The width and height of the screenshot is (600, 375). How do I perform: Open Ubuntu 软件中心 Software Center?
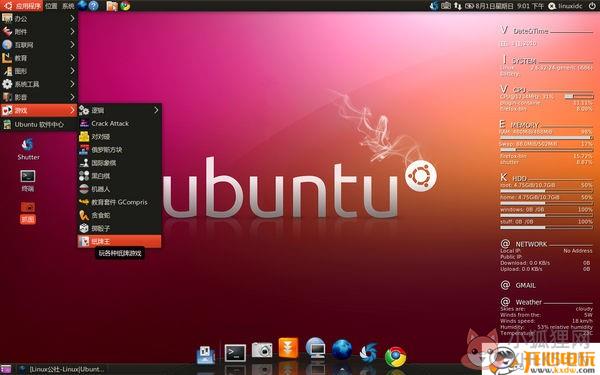click(39, 124)
